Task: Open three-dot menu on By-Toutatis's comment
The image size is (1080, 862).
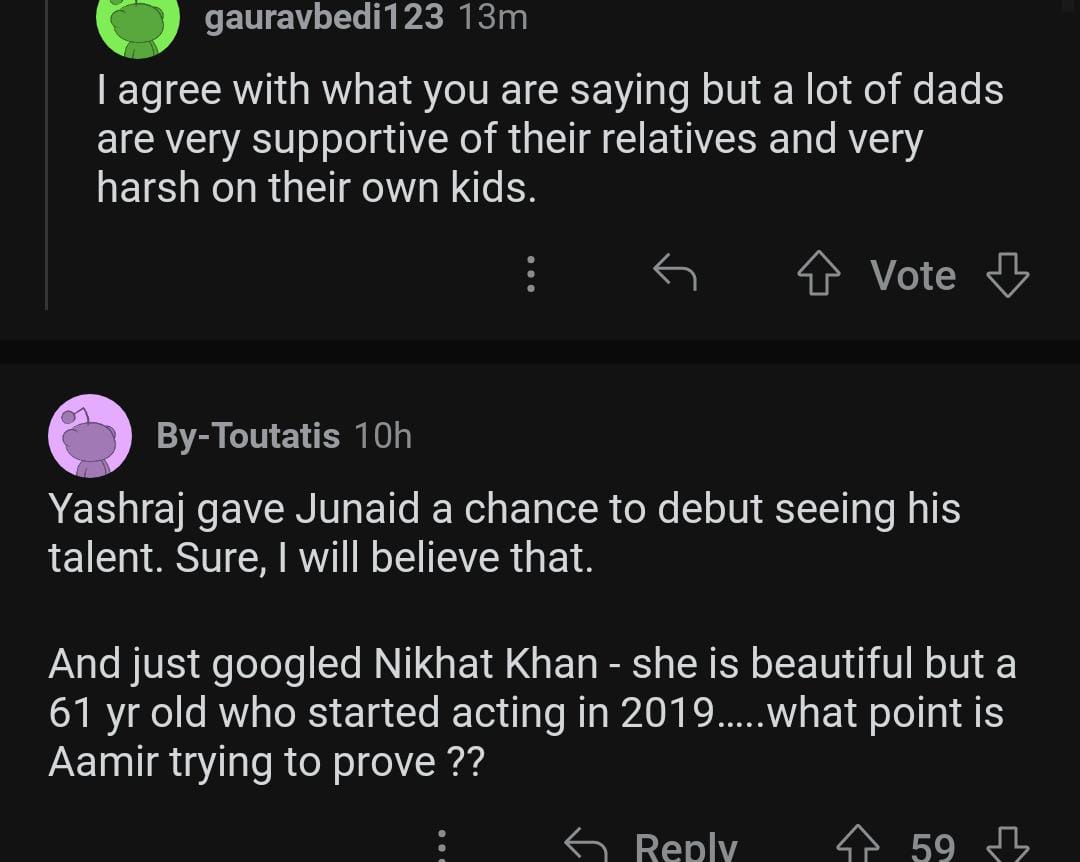Action: (441, 846)
